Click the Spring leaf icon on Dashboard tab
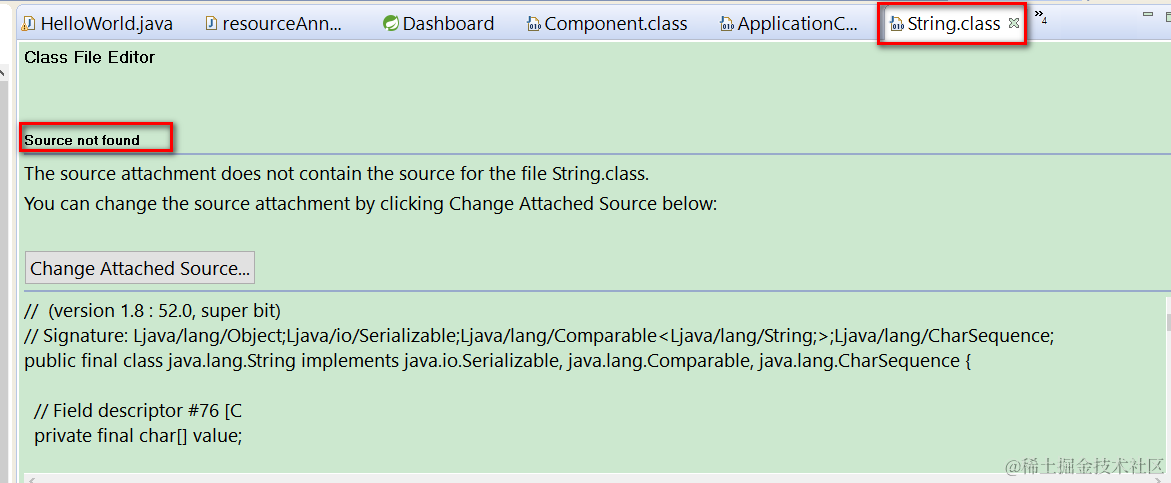This screenshot has height=483, width=1171. click(x=391, y=24)
